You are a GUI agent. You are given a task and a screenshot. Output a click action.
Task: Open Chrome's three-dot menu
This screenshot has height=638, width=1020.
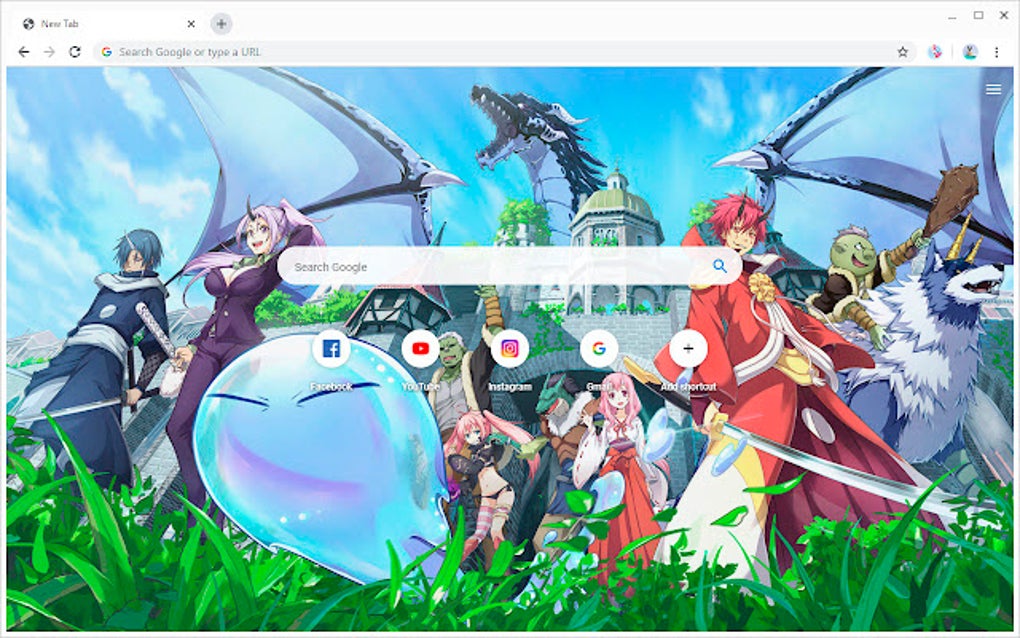[996, 52]
